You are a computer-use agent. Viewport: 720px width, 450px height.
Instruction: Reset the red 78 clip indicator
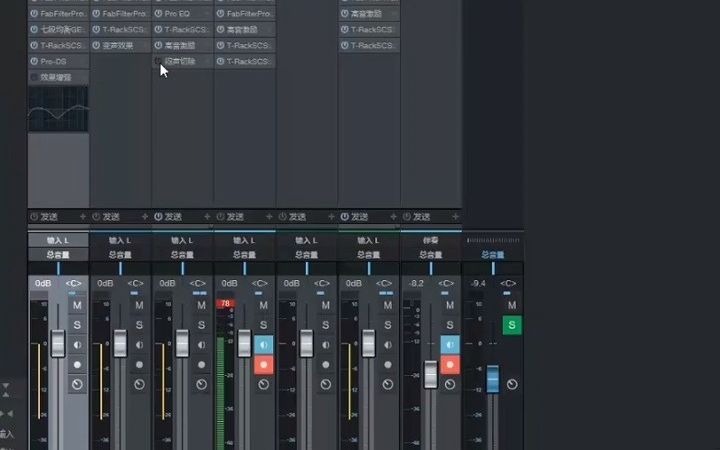pos(225,304)
